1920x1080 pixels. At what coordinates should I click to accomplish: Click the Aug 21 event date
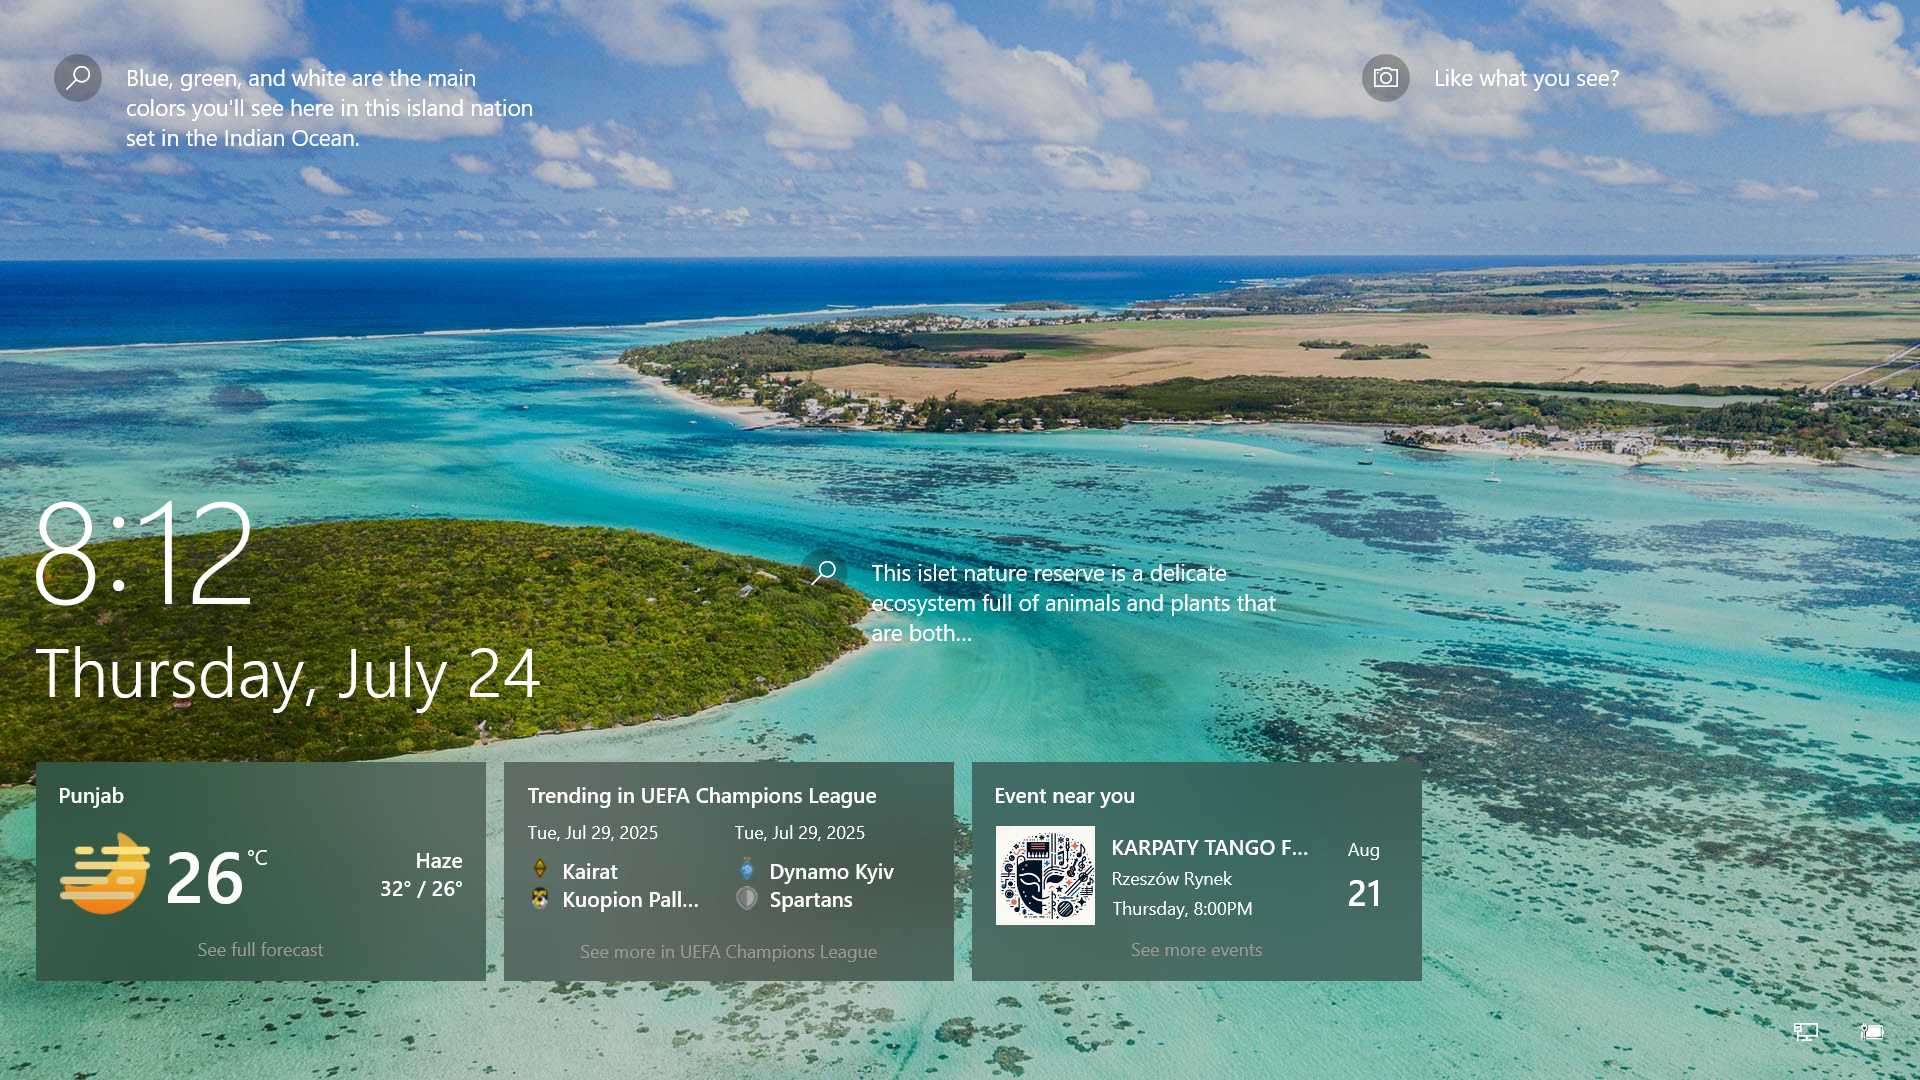pos(1364,877)
